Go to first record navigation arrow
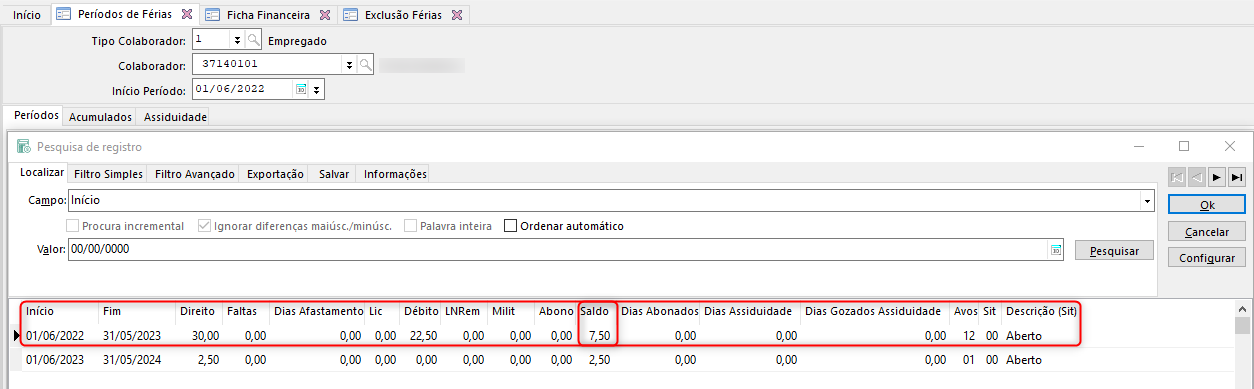1254x389 pixels. [1177, 176]
